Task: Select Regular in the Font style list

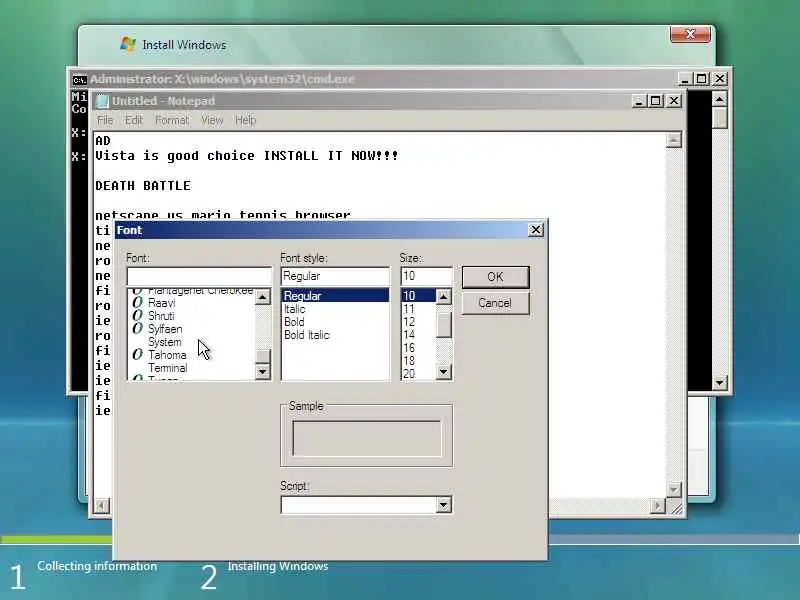Action: (335, 295)
